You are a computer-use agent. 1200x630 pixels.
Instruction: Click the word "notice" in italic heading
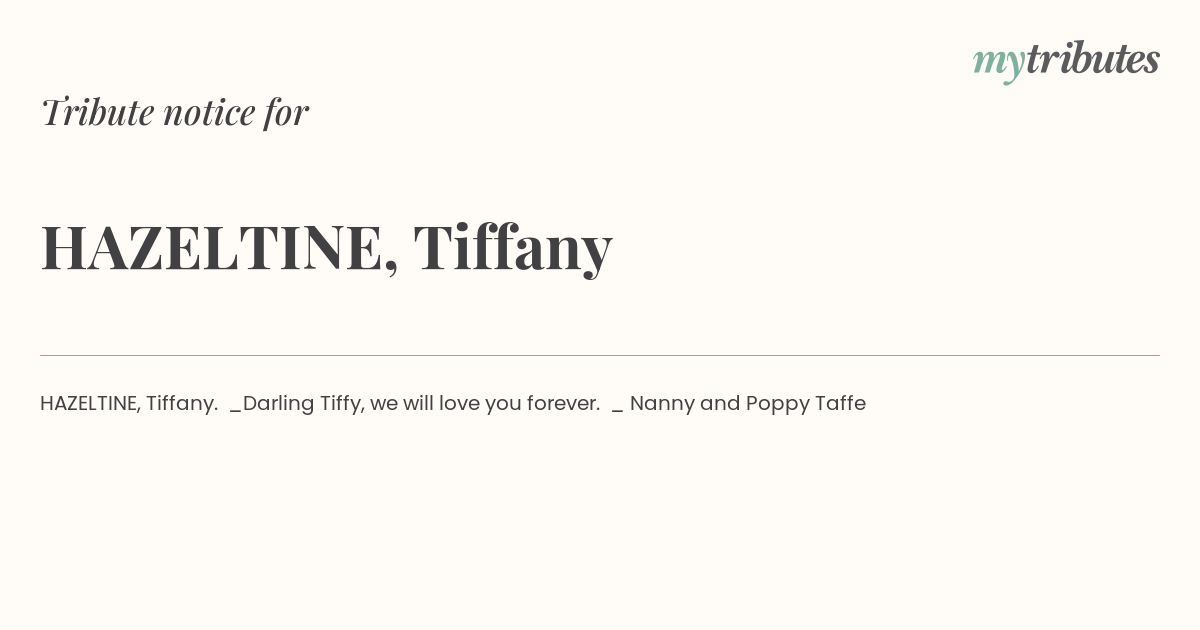209,113
